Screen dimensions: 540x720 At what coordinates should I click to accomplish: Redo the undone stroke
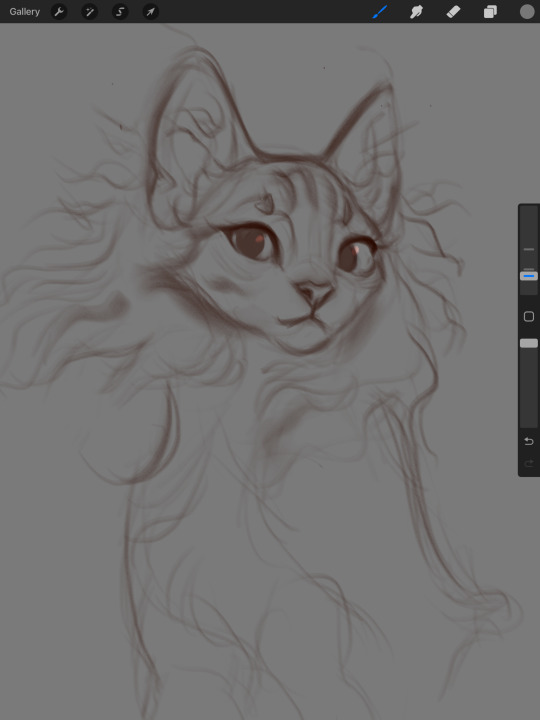pos(529,463)
